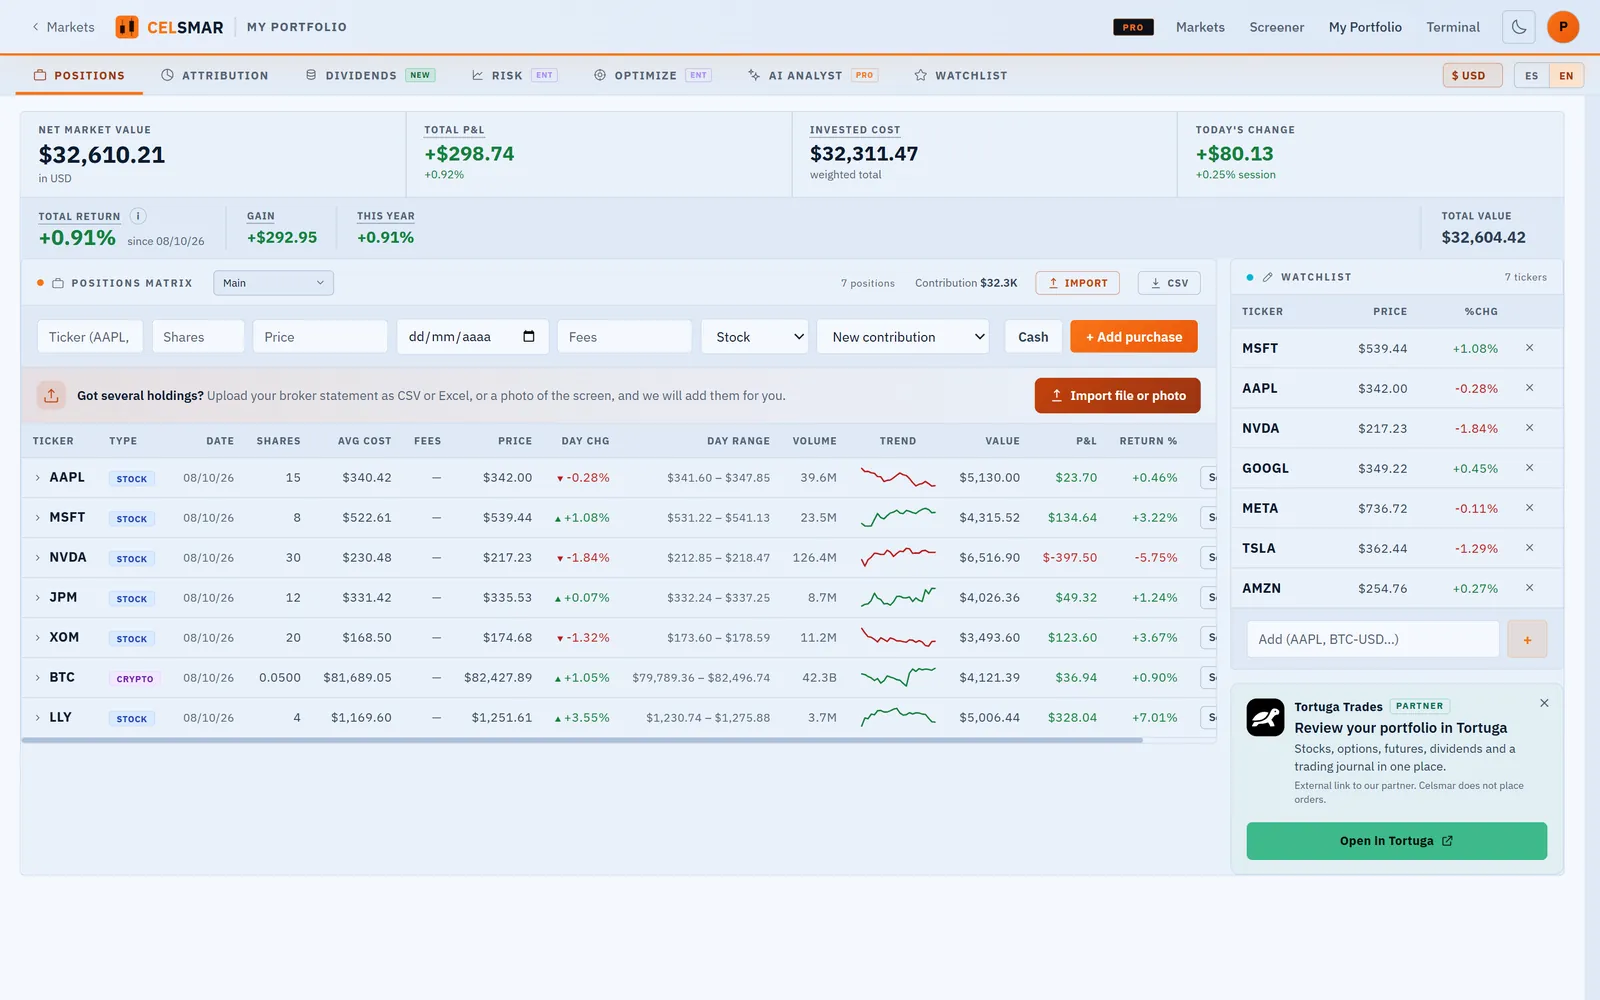This screenshot has width=1600, height=1000.
Task: Expand the NVDA position row
Action: click(x=38, y=558)
